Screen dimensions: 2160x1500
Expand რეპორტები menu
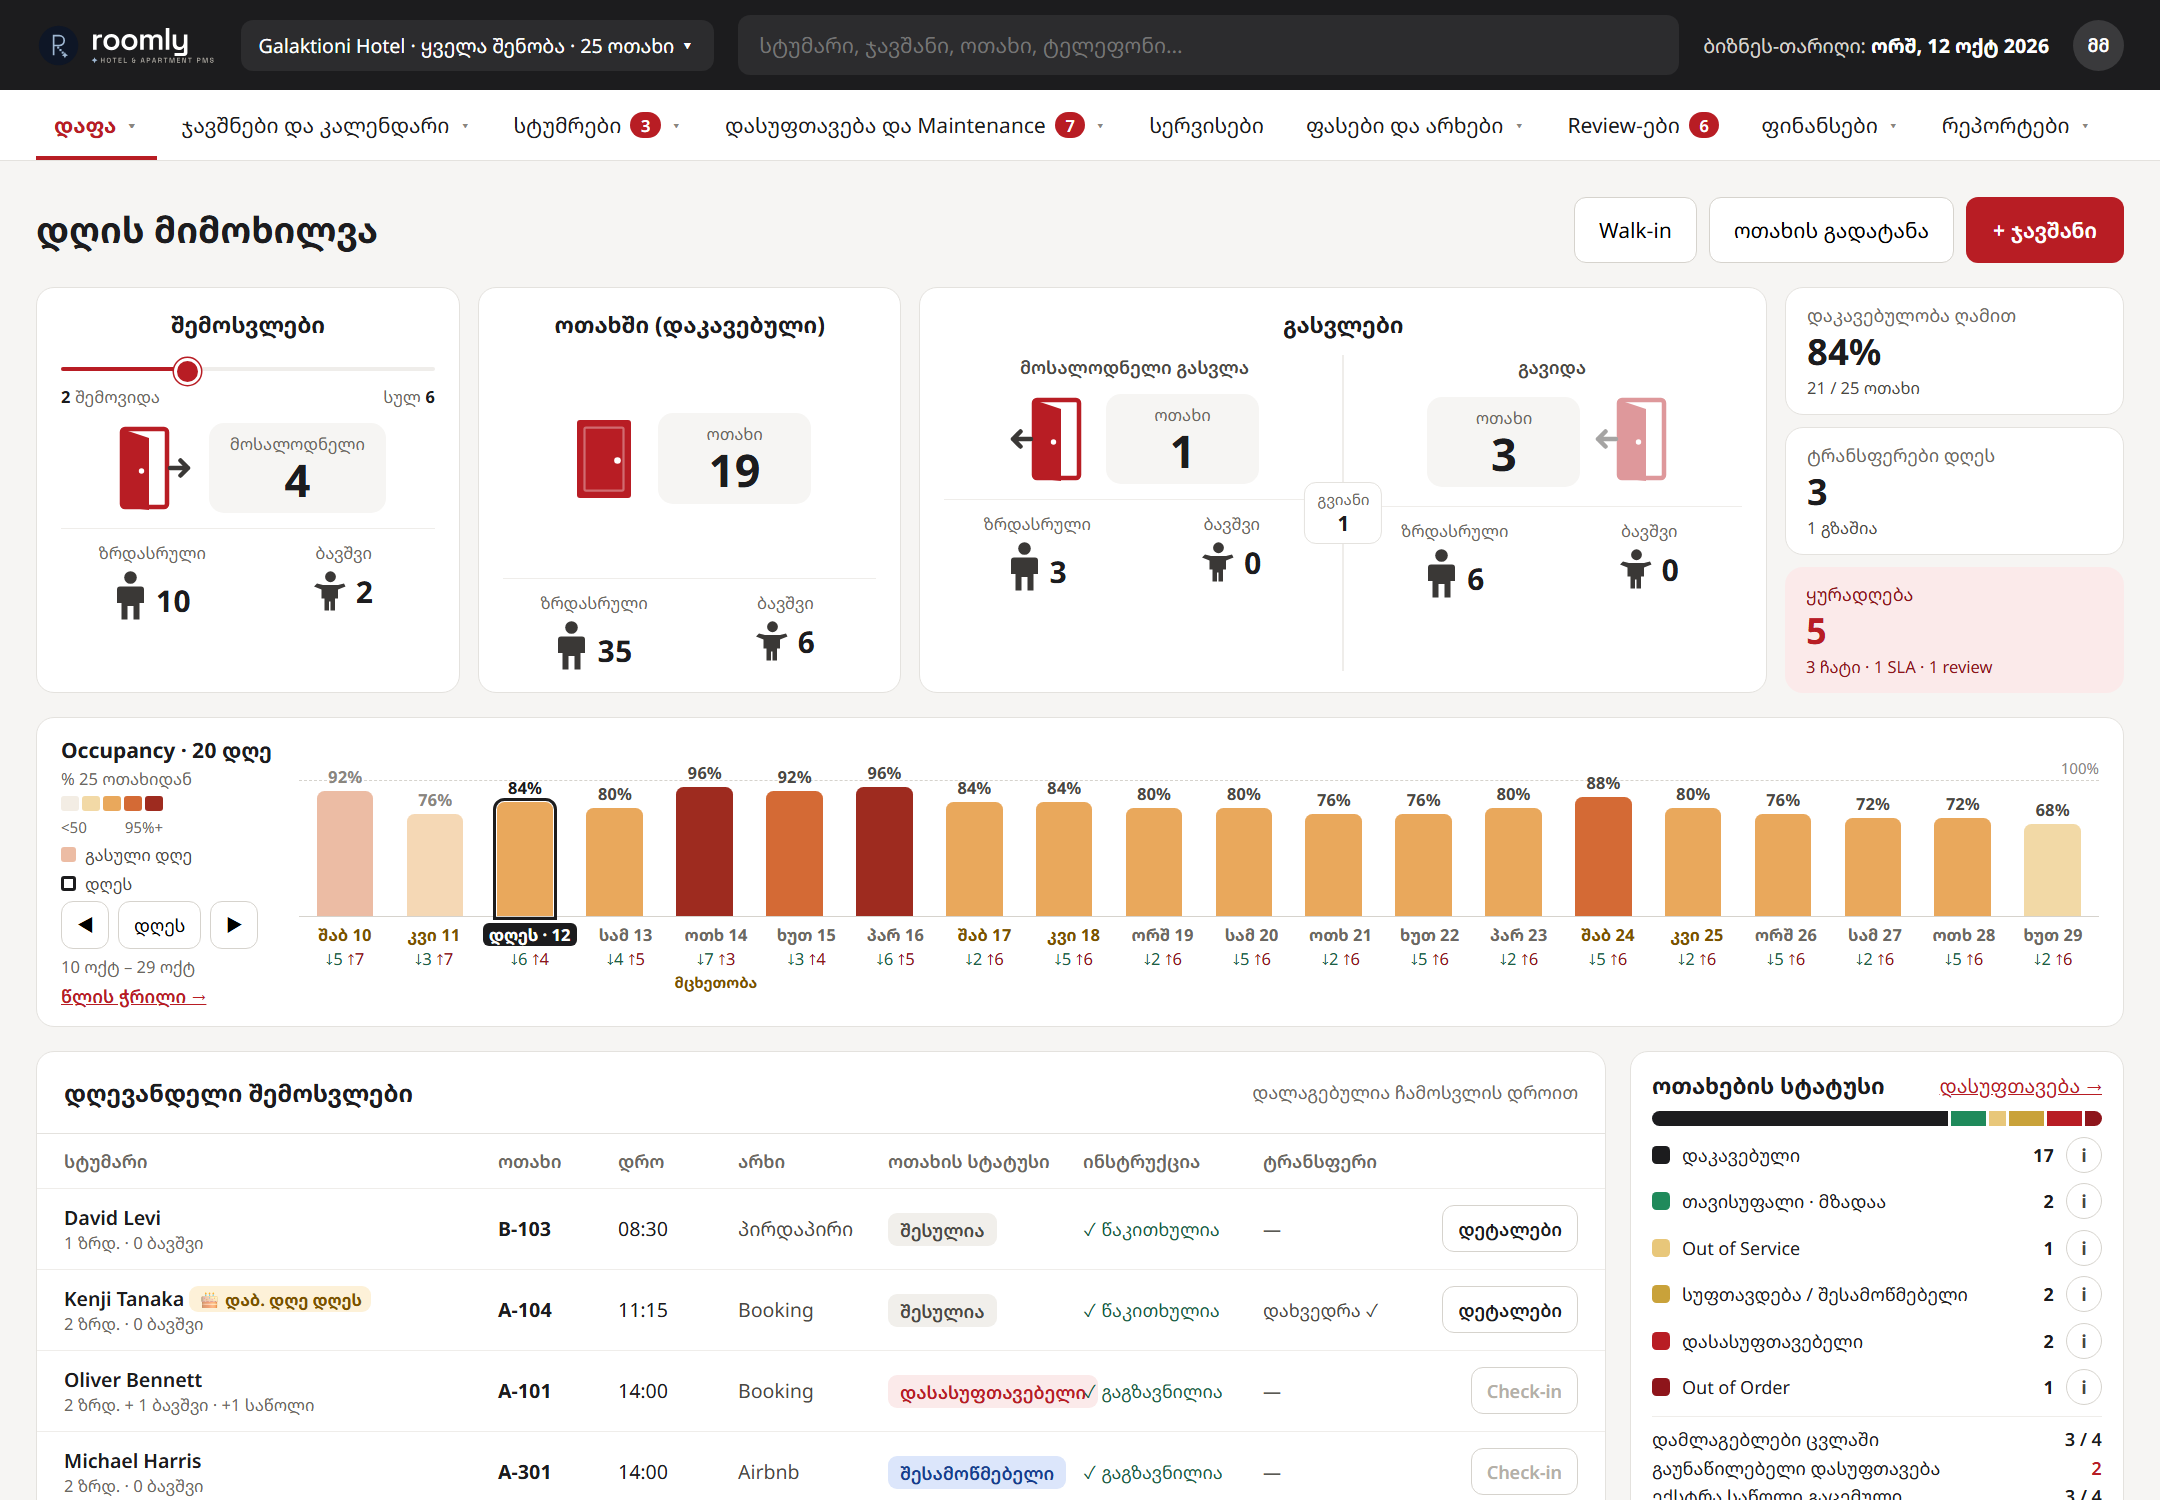[x=2016, y=126]
